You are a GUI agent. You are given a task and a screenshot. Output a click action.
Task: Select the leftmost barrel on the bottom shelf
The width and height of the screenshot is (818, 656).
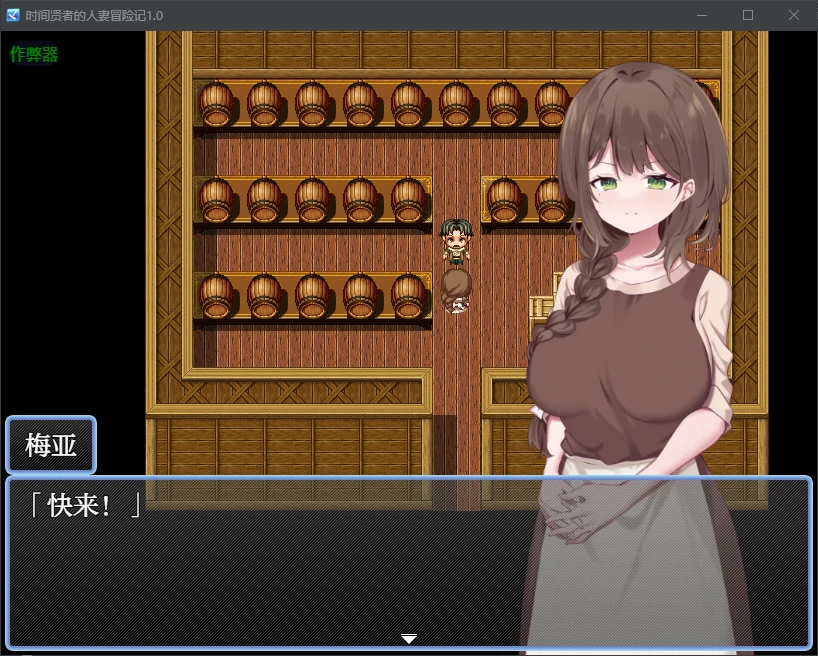[x=215, y=296]
